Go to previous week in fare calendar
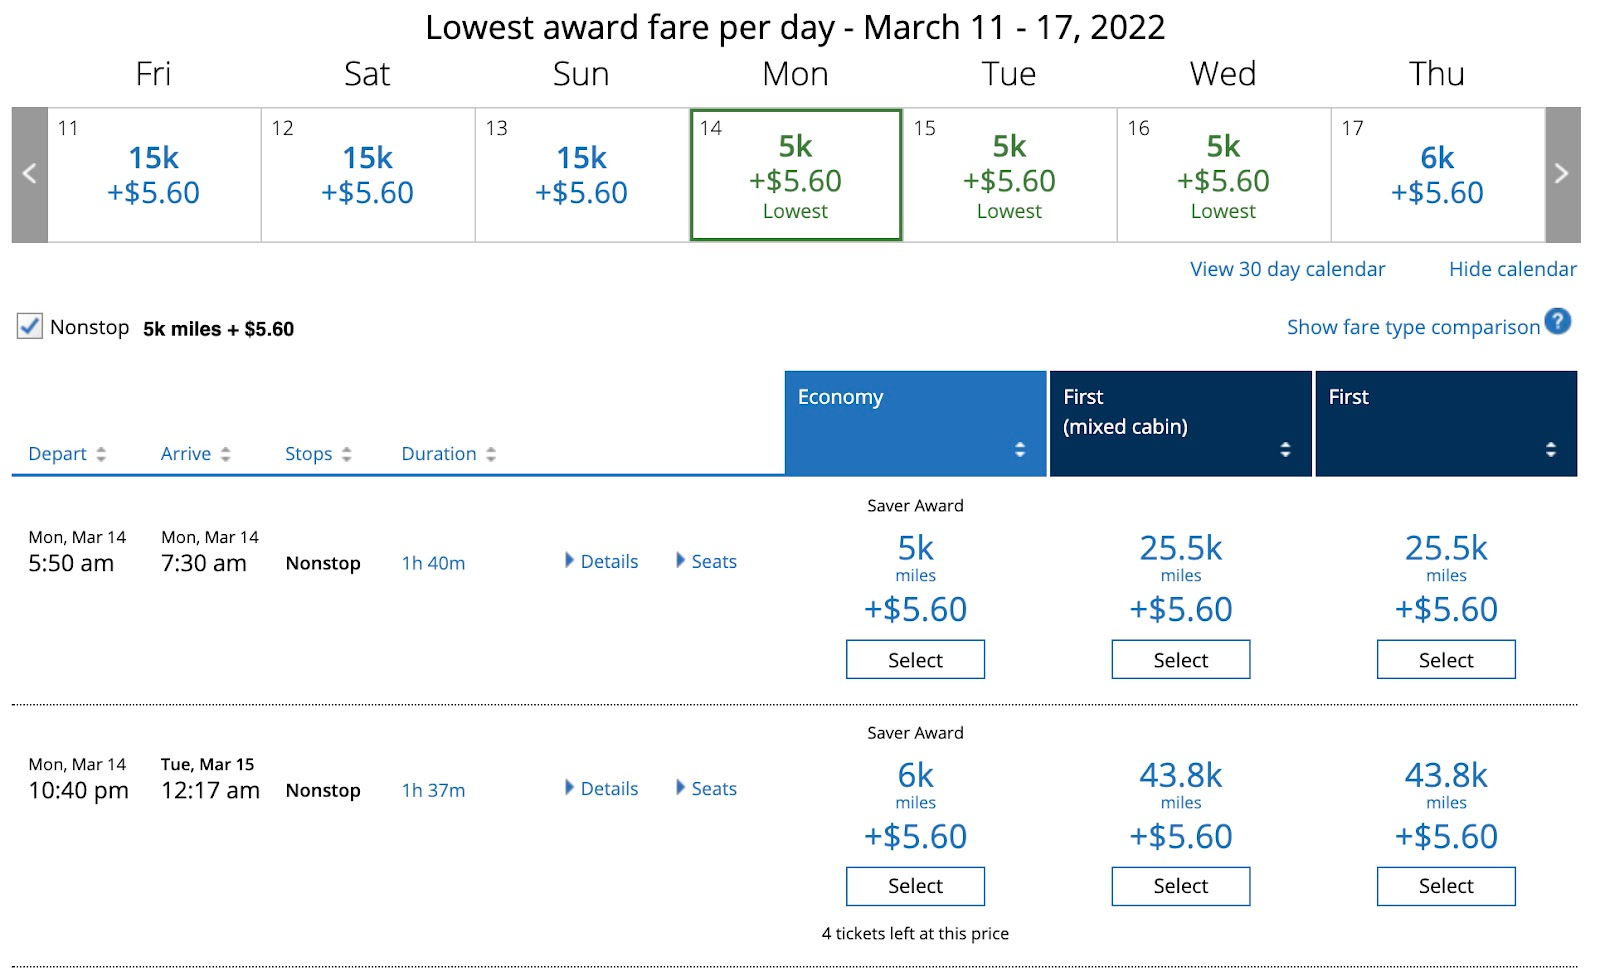Viewport: 1600px width, 971px height. 30,174
